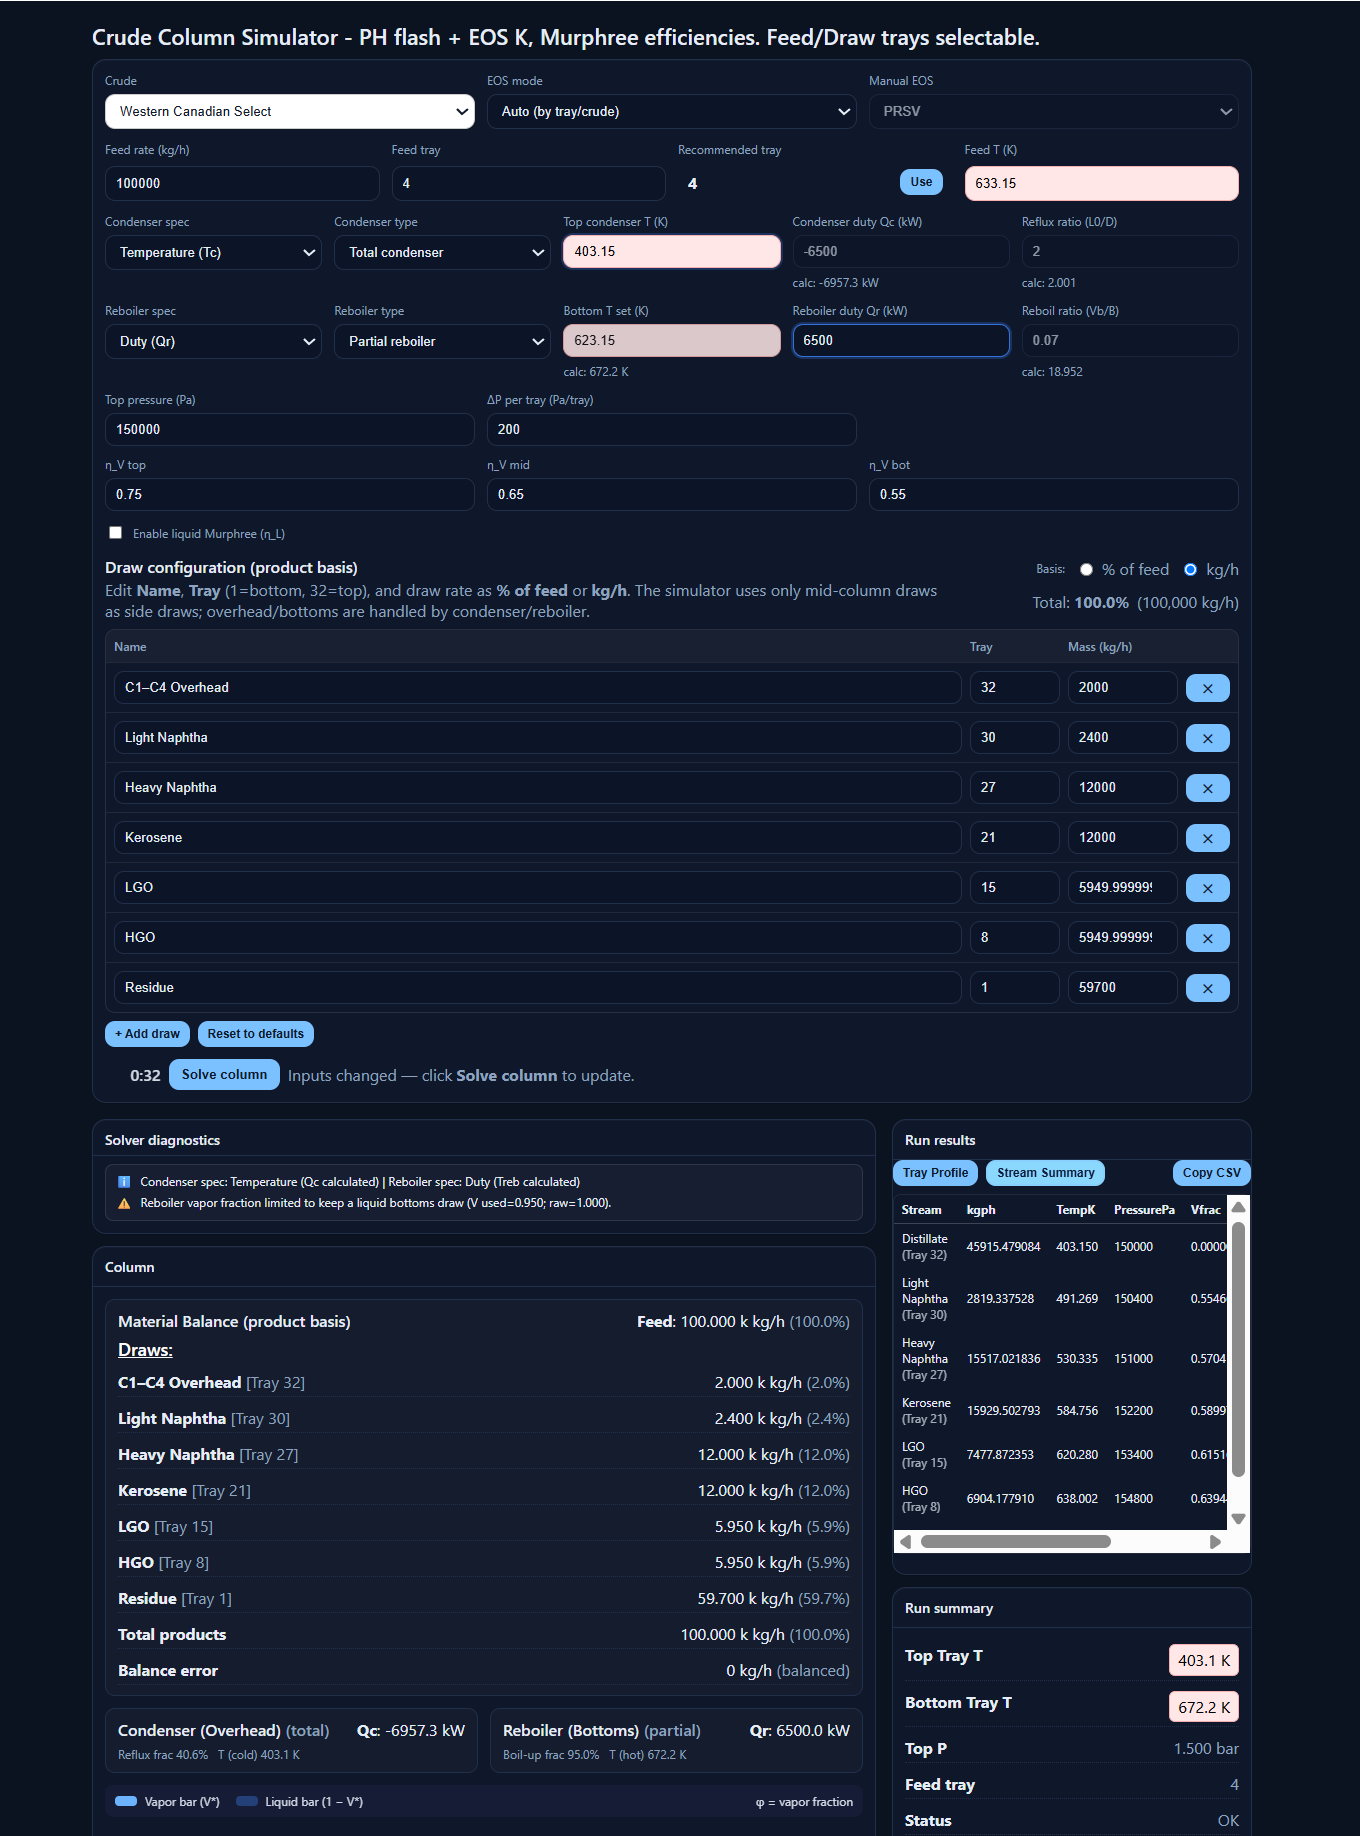
Task: Click Reflux ratio field
Action: click(x=1130, y=251)
